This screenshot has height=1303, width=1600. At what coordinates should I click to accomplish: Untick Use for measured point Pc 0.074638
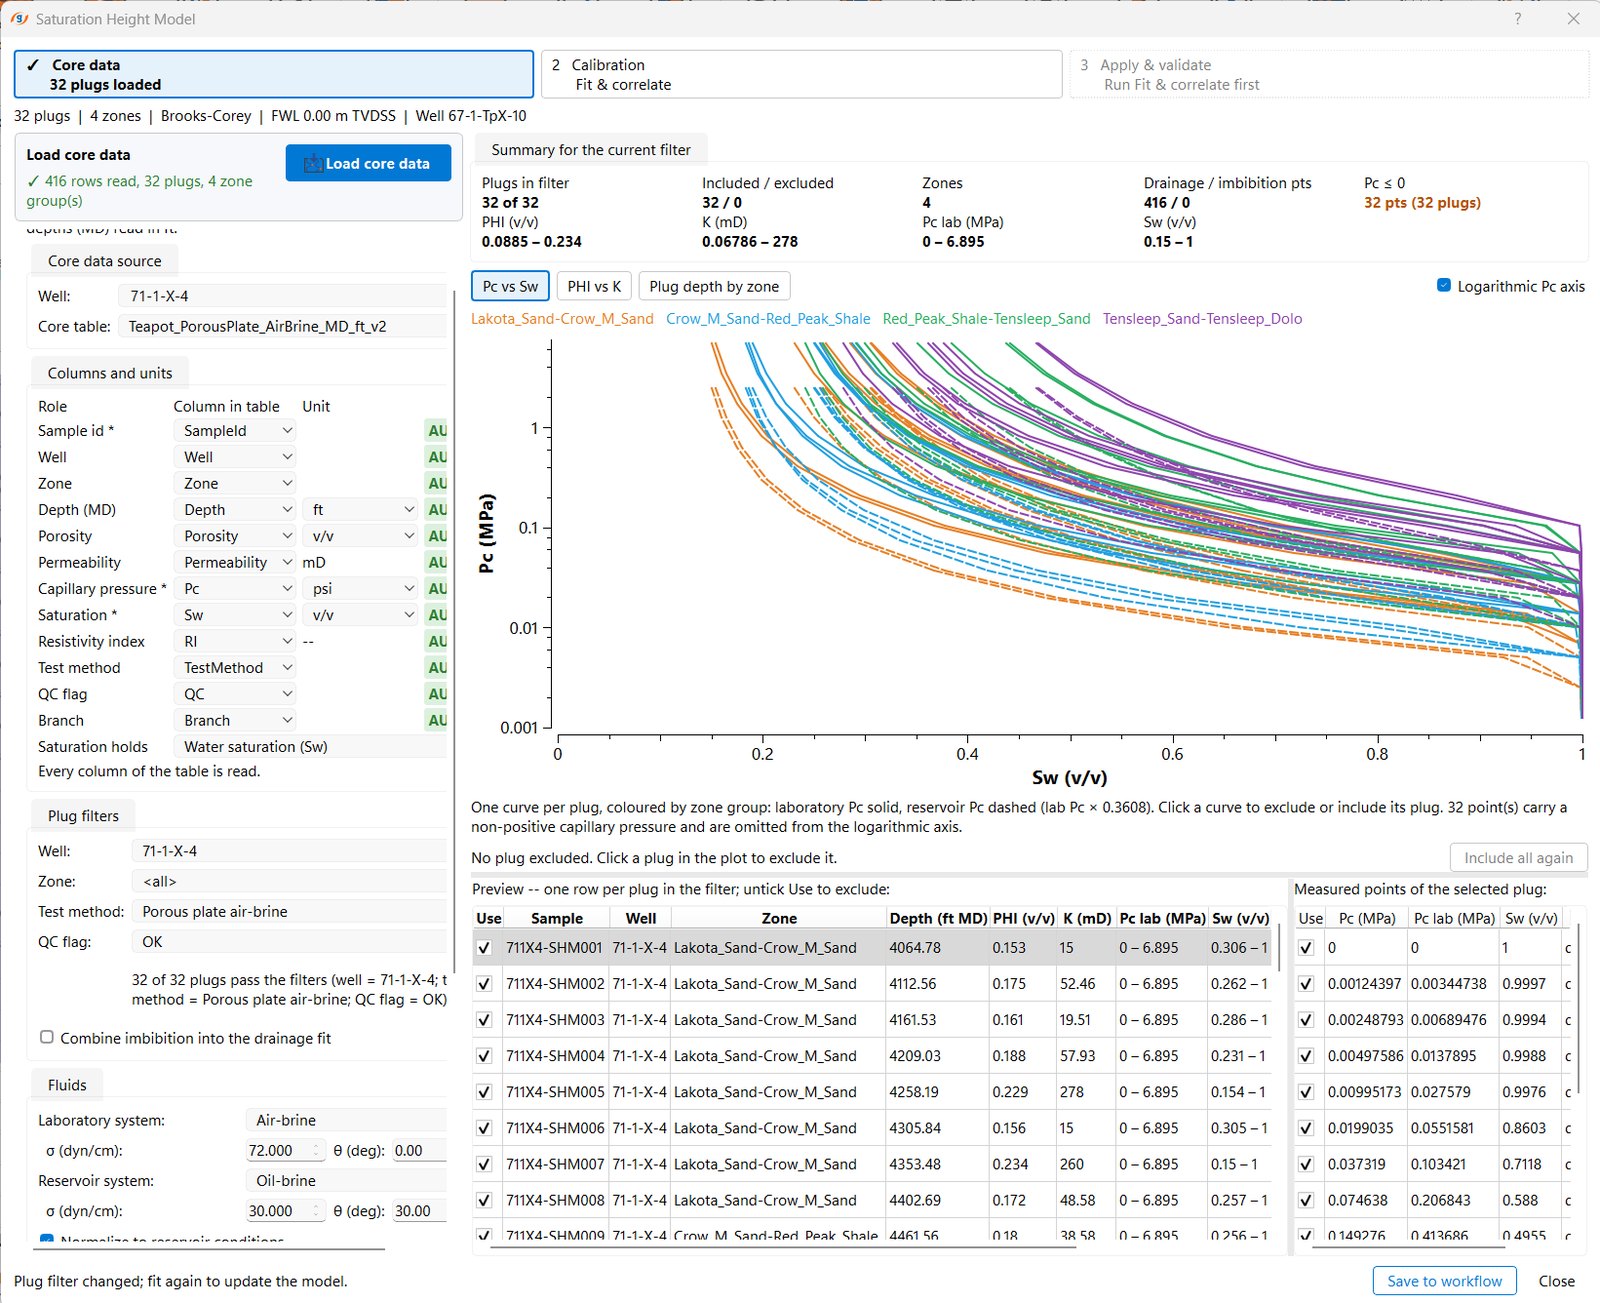[1306, 1200]
